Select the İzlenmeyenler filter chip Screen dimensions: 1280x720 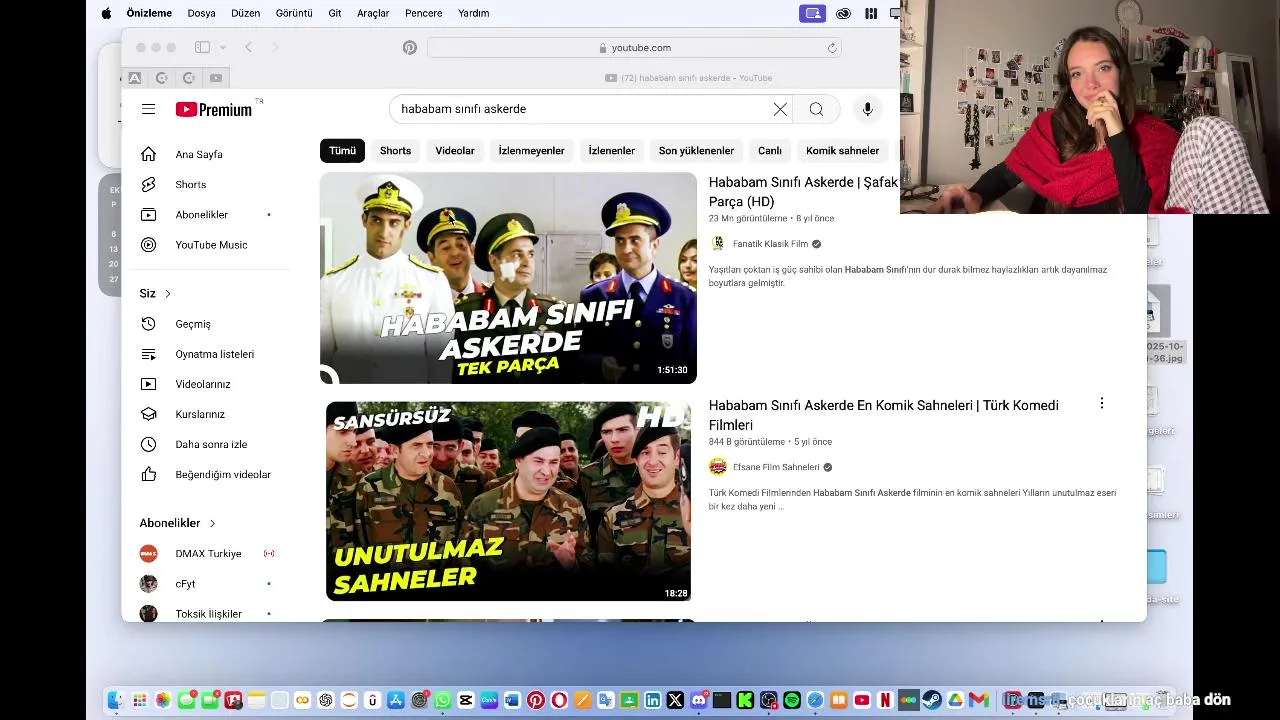click(531, 151)
